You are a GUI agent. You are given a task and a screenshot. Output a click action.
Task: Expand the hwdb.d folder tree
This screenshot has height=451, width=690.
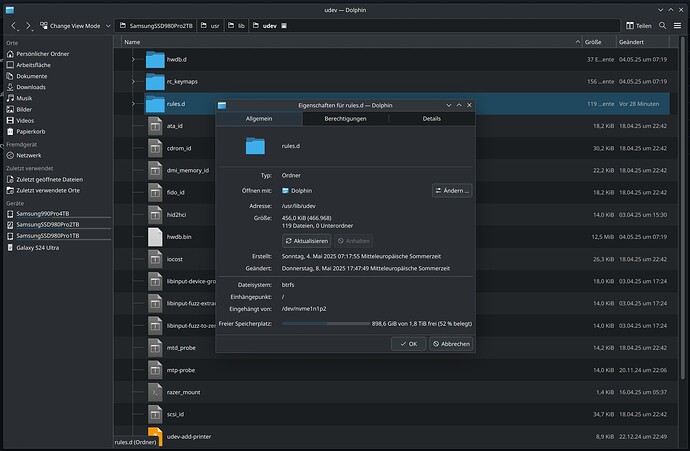pos(133,59)
